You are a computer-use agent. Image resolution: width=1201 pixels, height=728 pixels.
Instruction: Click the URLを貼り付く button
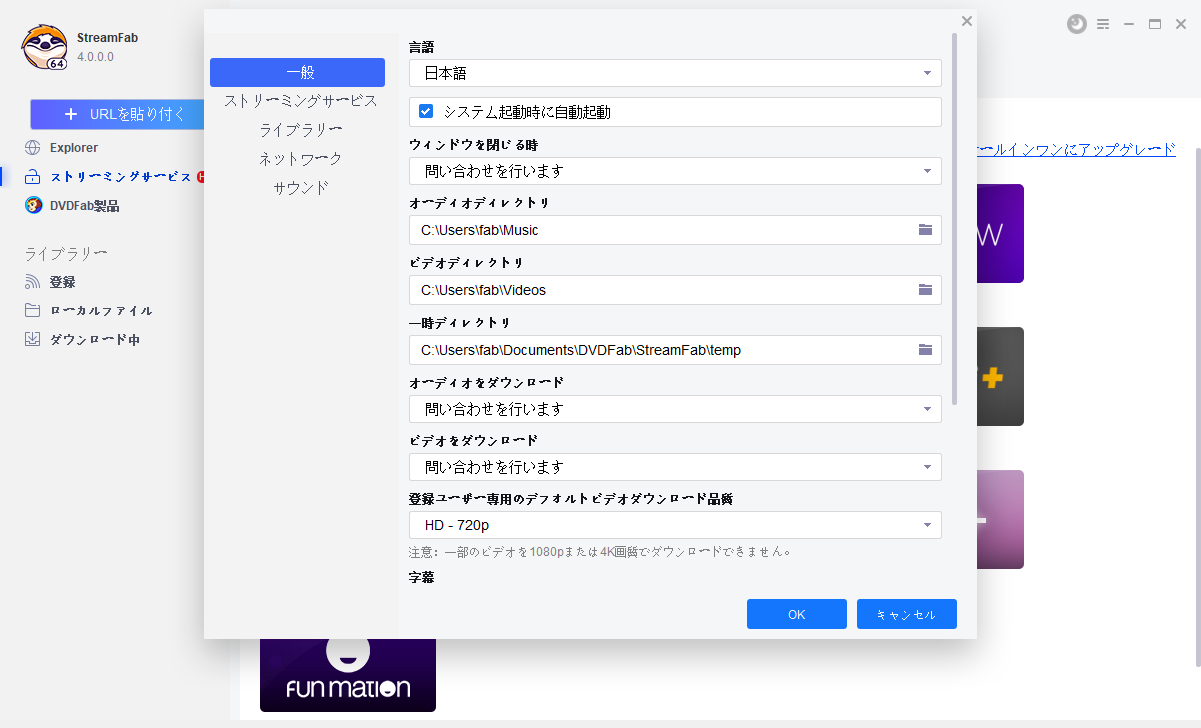click(117, 114)
